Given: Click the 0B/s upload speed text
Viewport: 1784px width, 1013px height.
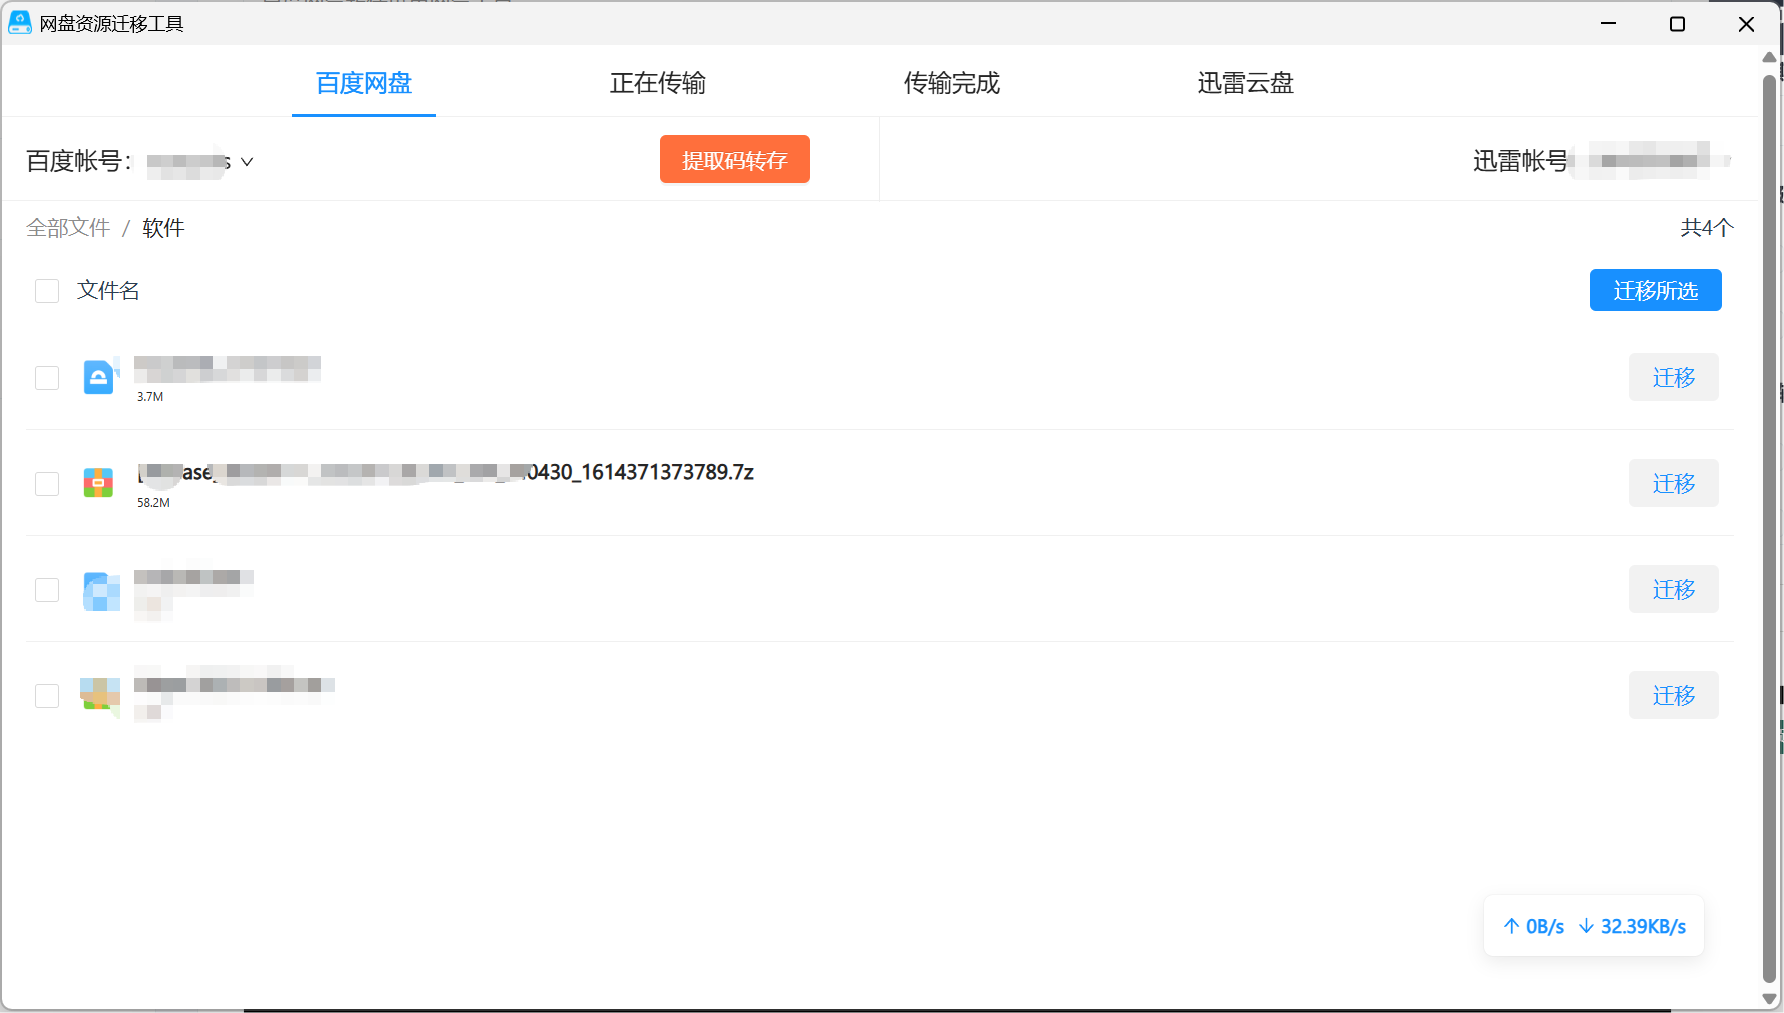Looking at the screenshot, I should pyautogui.click(x=1545, y=926).
